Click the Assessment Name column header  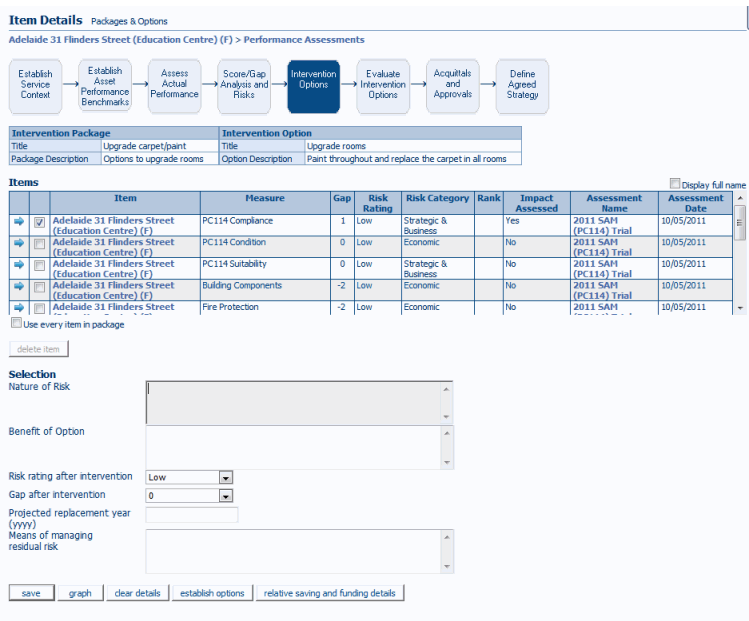click(x=614, y=203)
